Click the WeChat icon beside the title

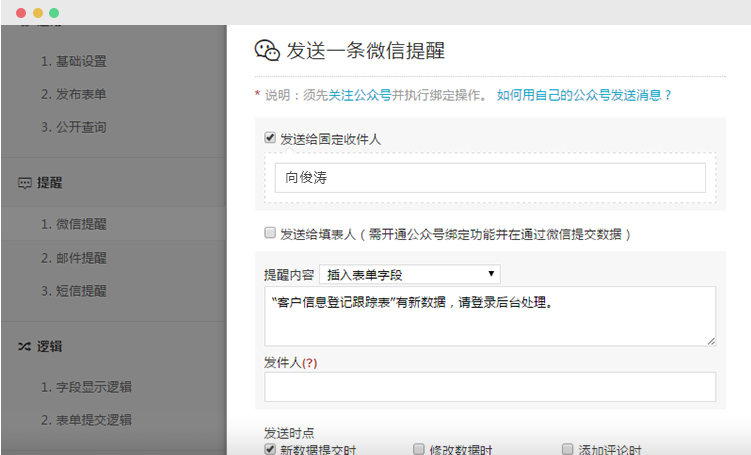click(x=267, y=51)
